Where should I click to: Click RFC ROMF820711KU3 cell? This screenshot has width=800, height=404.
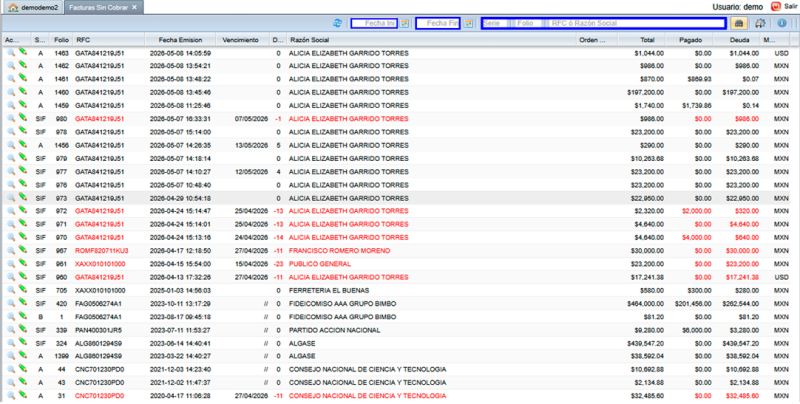(x=102, y=251)
